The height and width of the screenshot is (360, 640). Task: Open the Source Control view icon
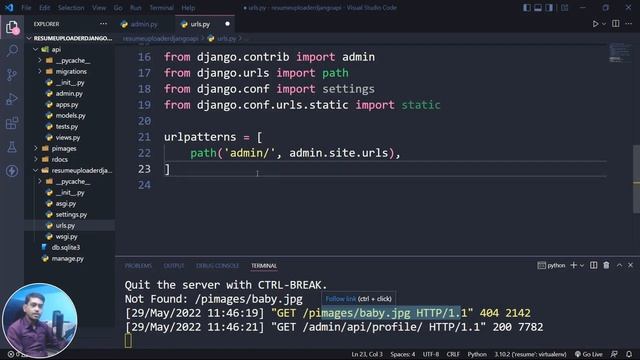[12, 75]
